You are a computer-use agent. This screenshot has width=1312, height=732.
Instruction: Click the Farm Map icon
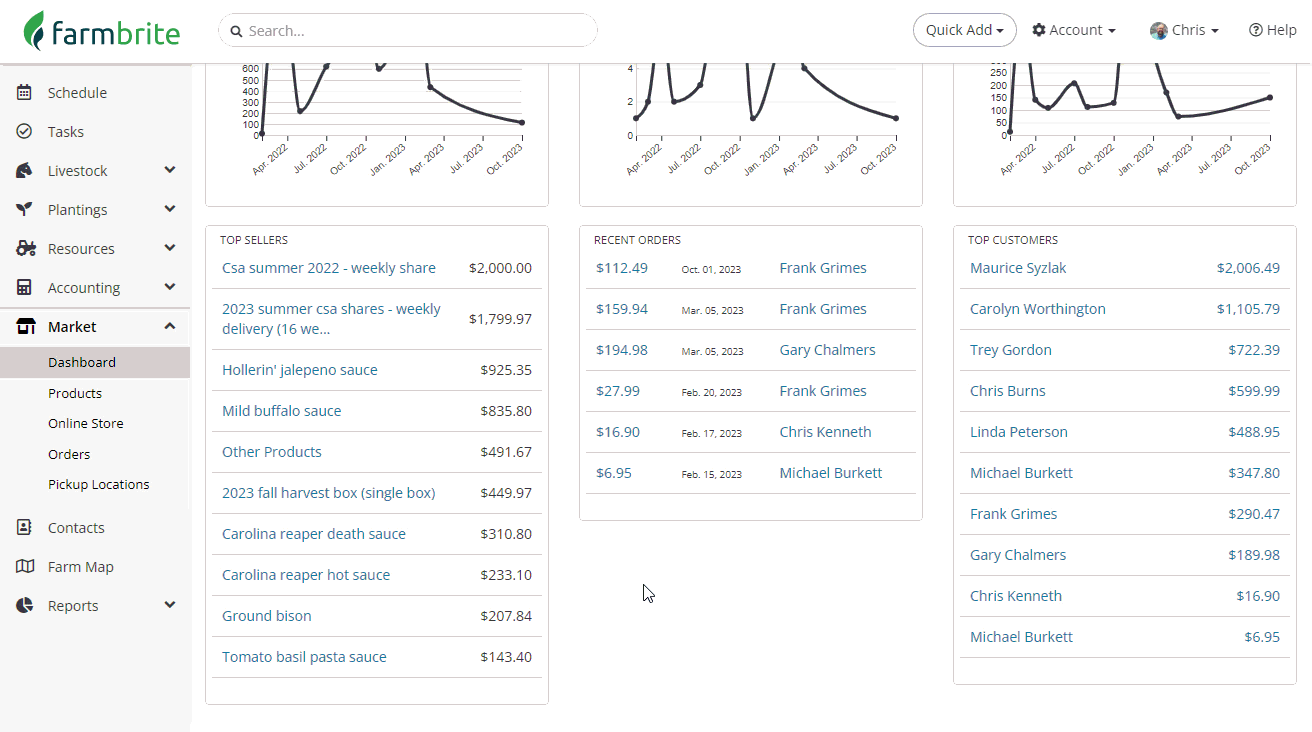(x=25, y=567)
